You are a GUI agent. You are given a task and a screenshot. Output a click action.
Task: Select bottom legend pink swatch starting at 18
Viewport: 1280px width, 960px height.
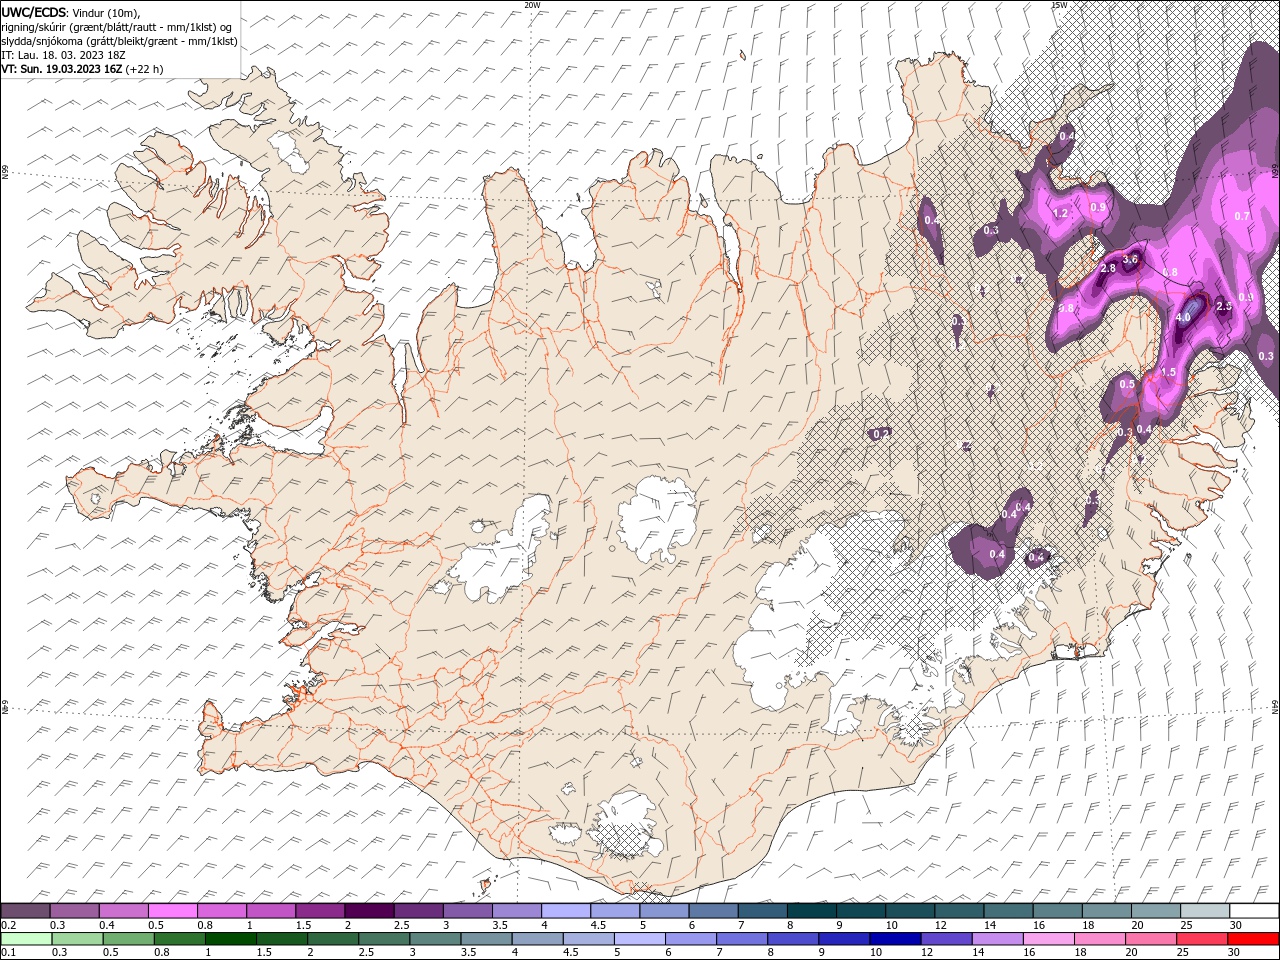pos(1099,938)
